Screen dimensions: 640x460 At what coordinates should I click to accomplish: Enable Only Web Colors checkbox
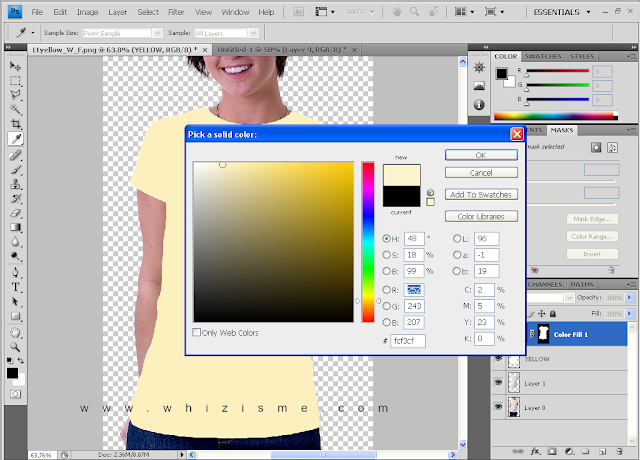click(196, 332)
